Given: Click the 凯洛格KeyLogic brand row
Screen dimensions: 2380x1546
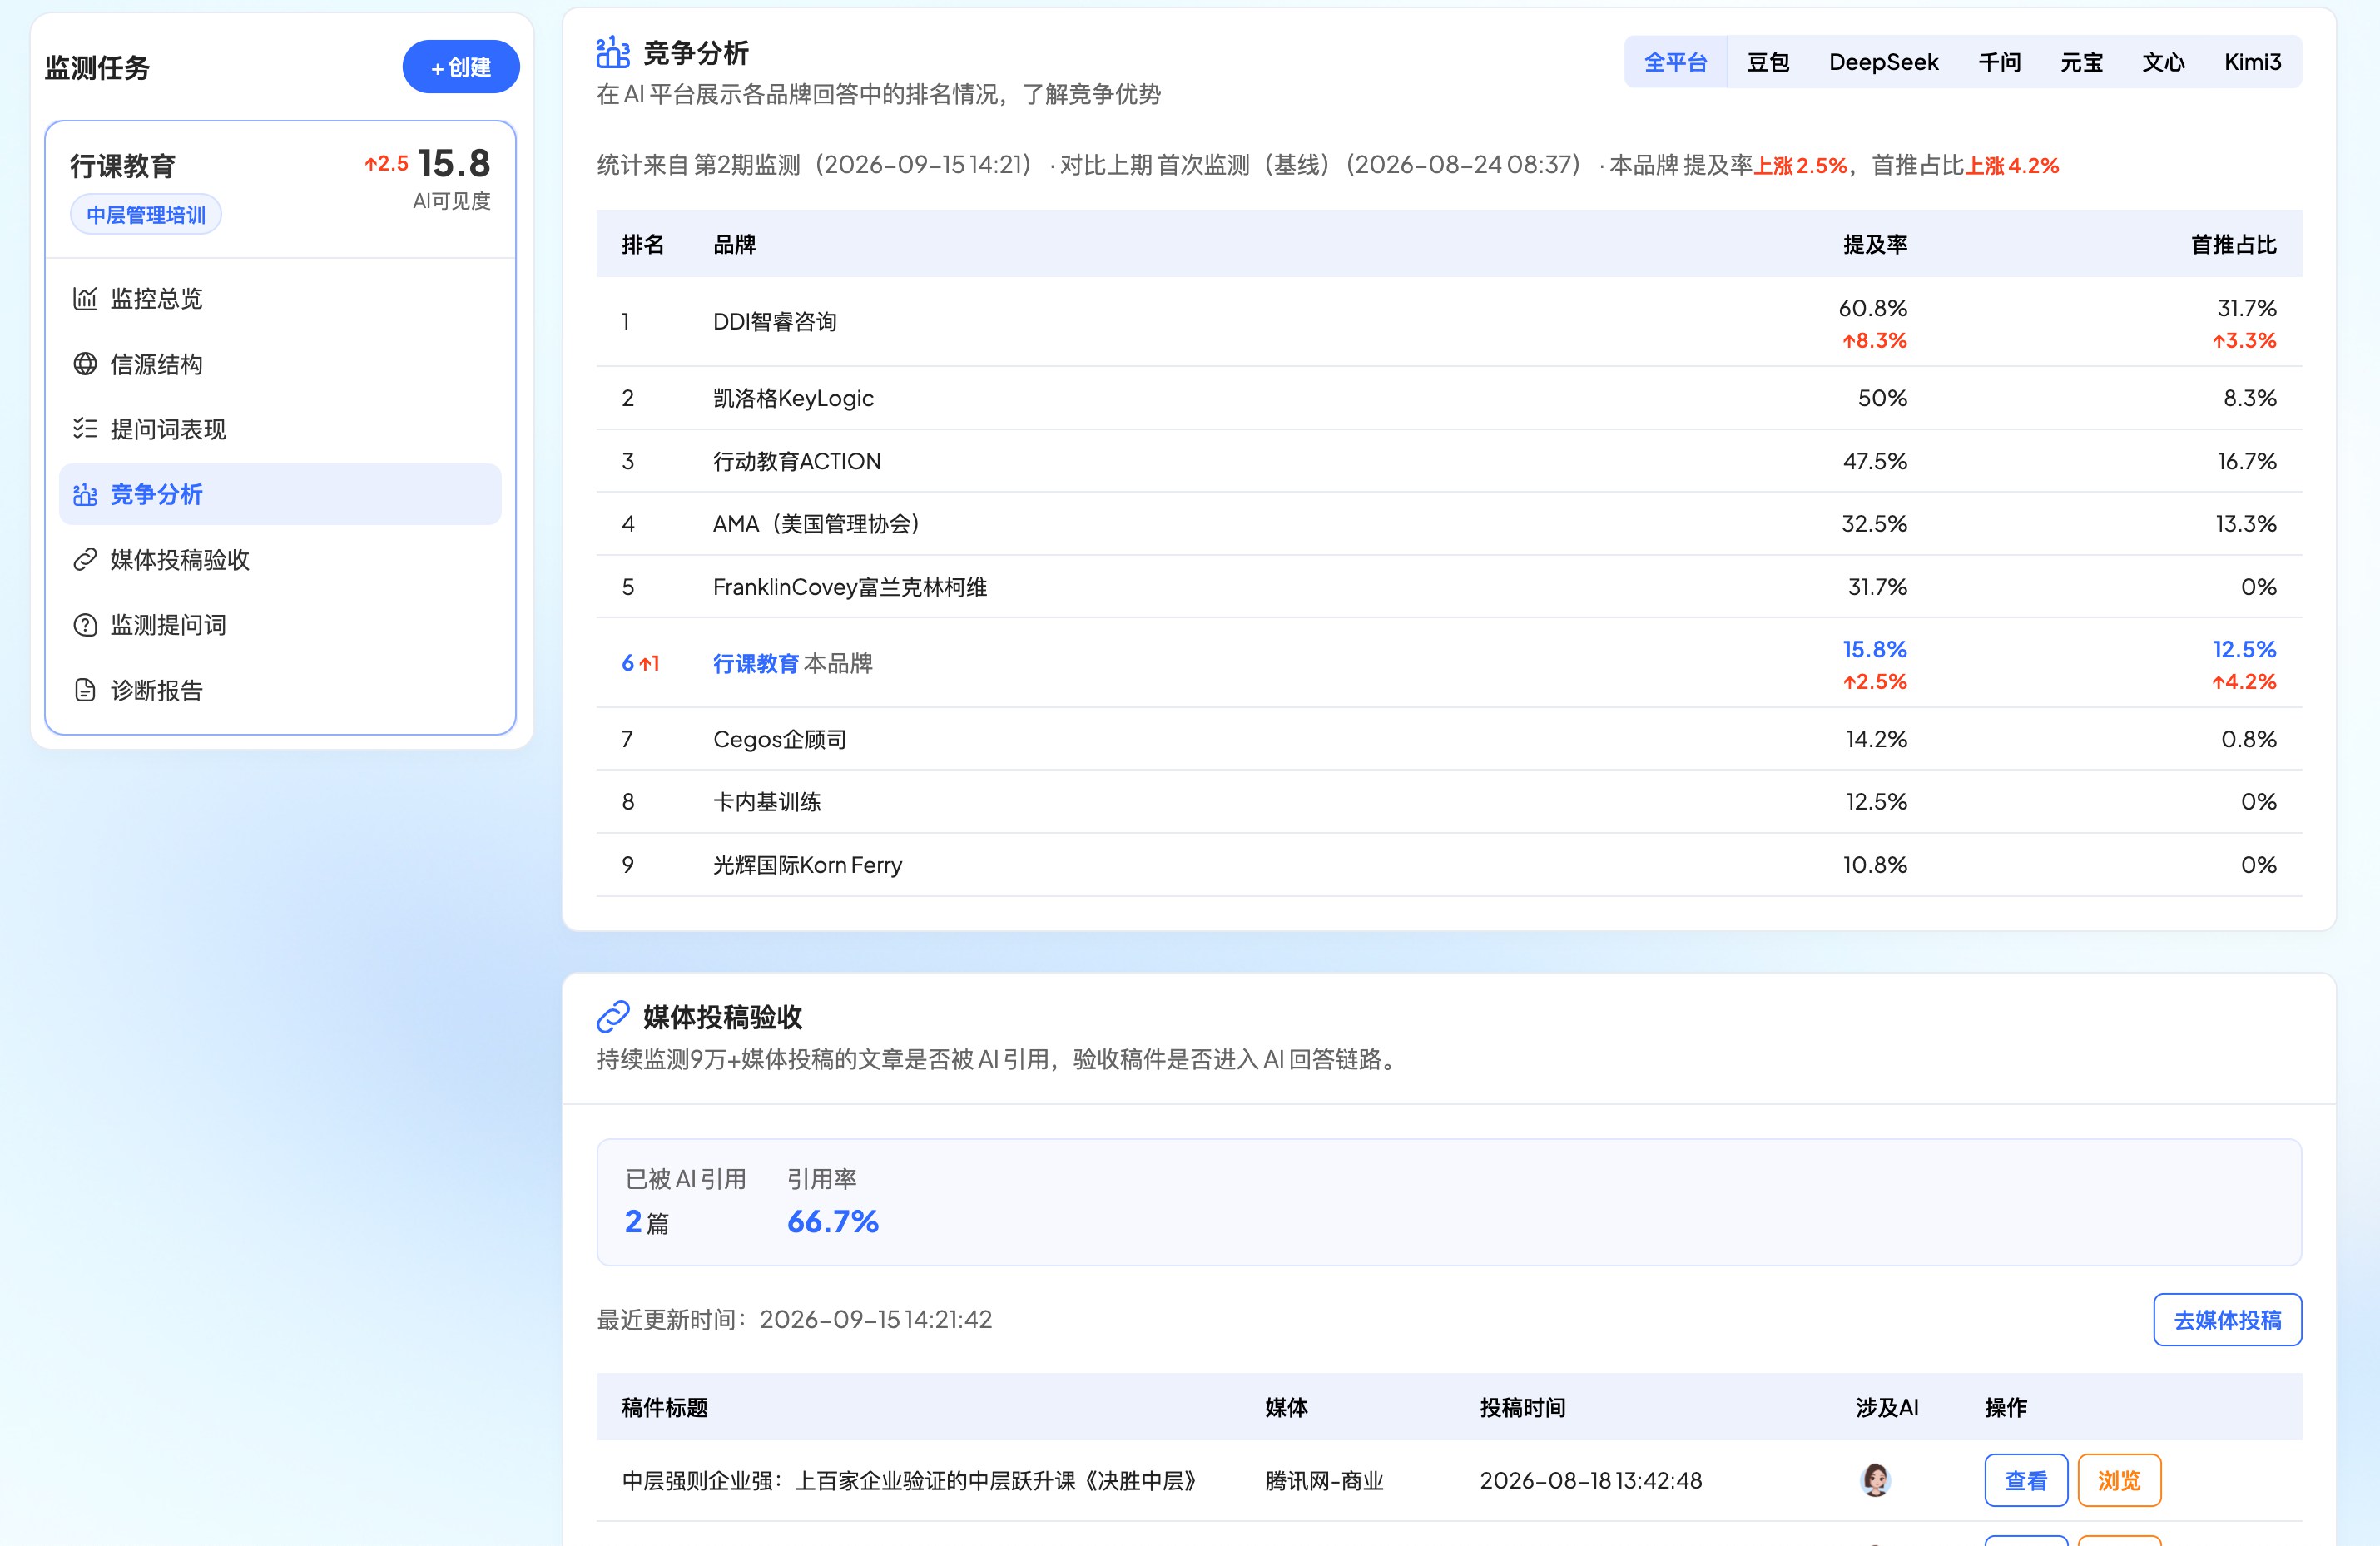Looking at the screenshot, I should 1448,398.
